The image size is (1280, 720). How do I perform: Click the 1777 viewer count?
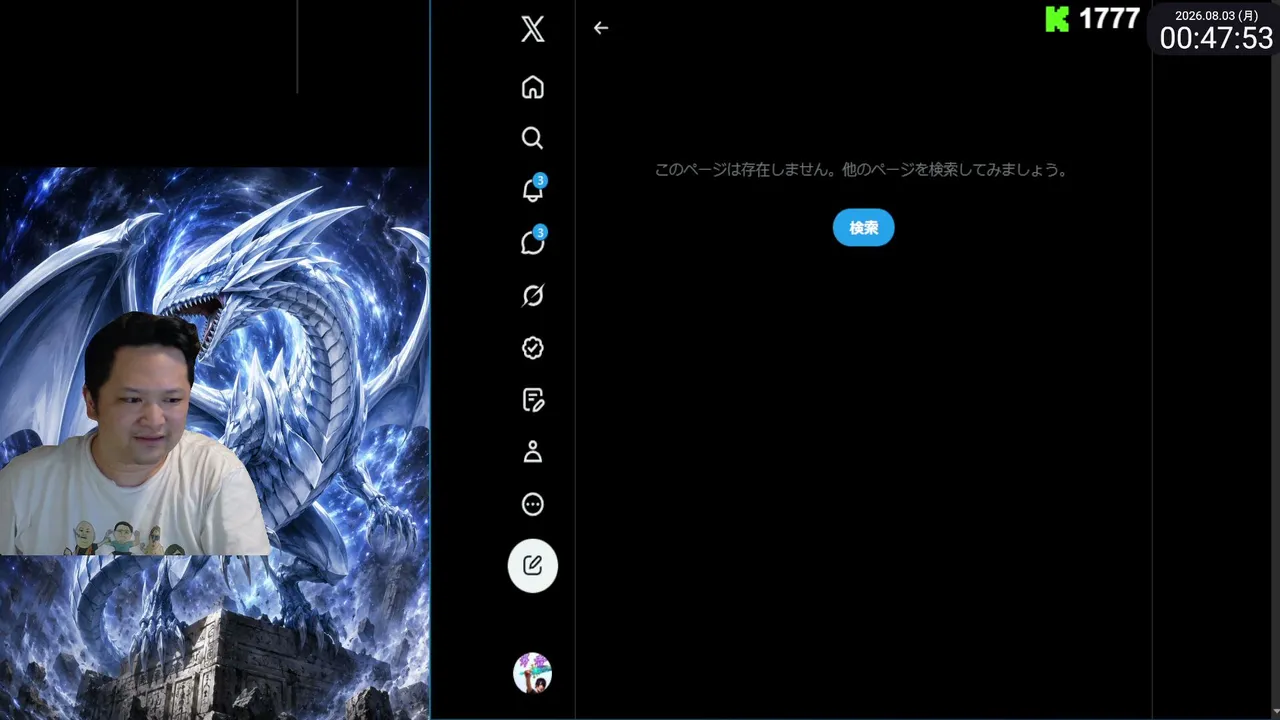coord(1109,19)
